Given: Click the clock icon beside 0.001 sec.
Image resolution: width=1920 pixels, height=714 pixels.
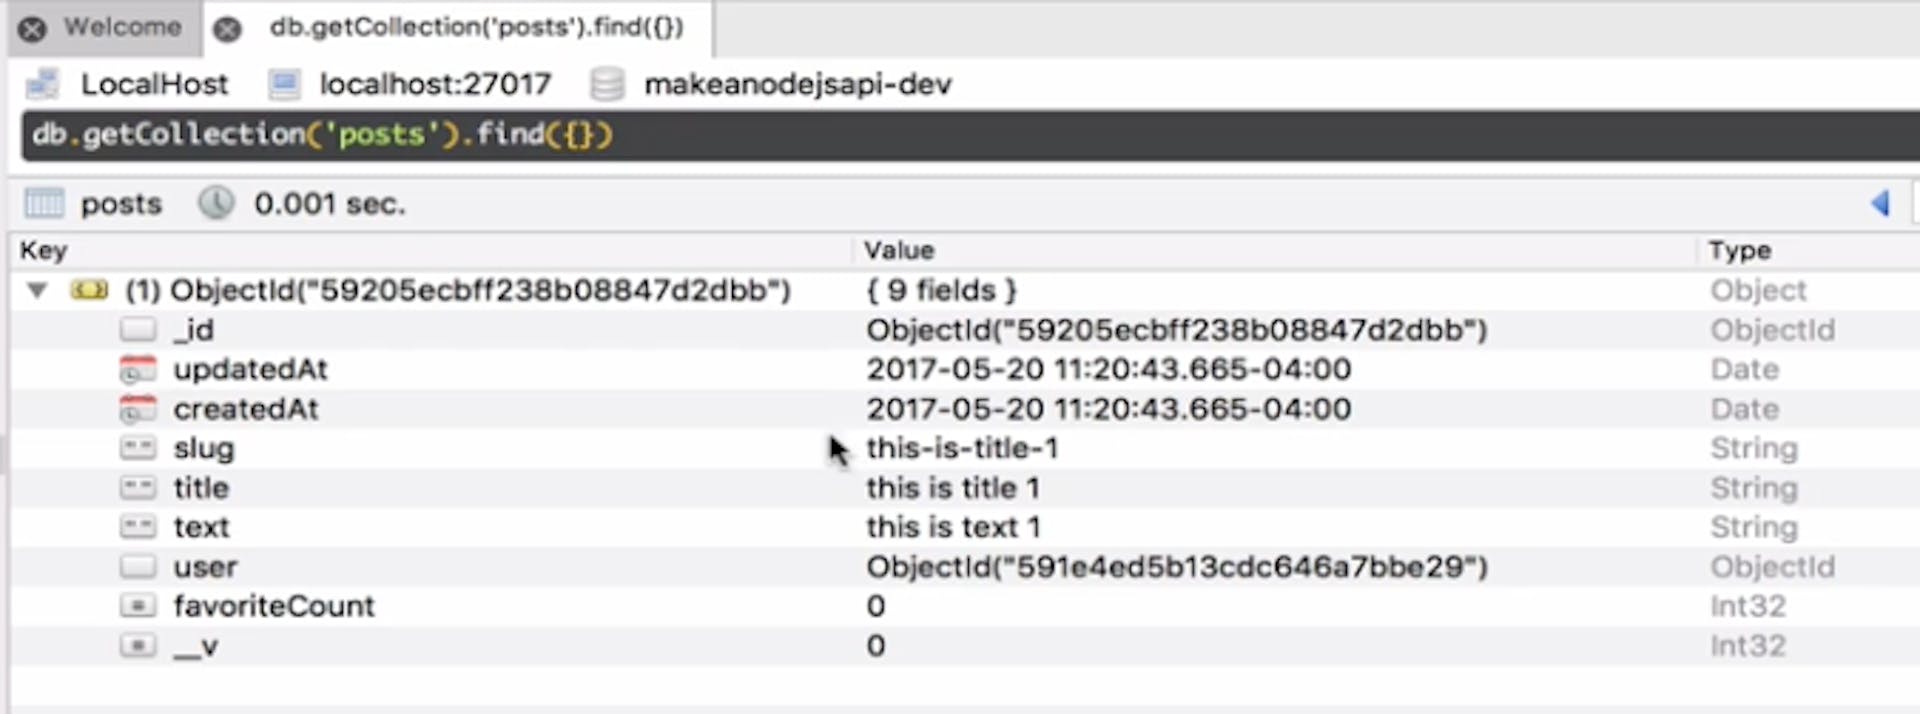Looking at the screenshot, I should click(x=215, y=203).
